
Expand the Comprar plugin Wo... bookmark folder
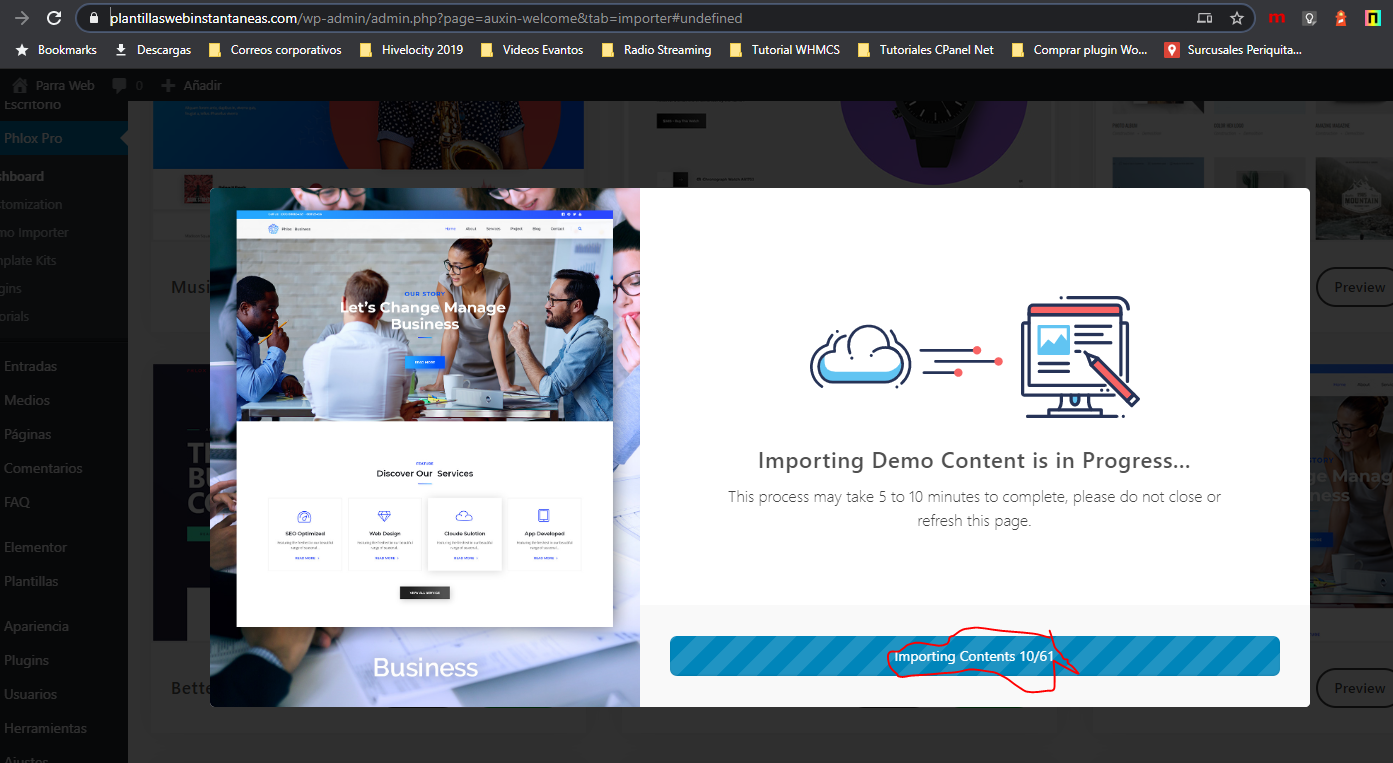1080,50
